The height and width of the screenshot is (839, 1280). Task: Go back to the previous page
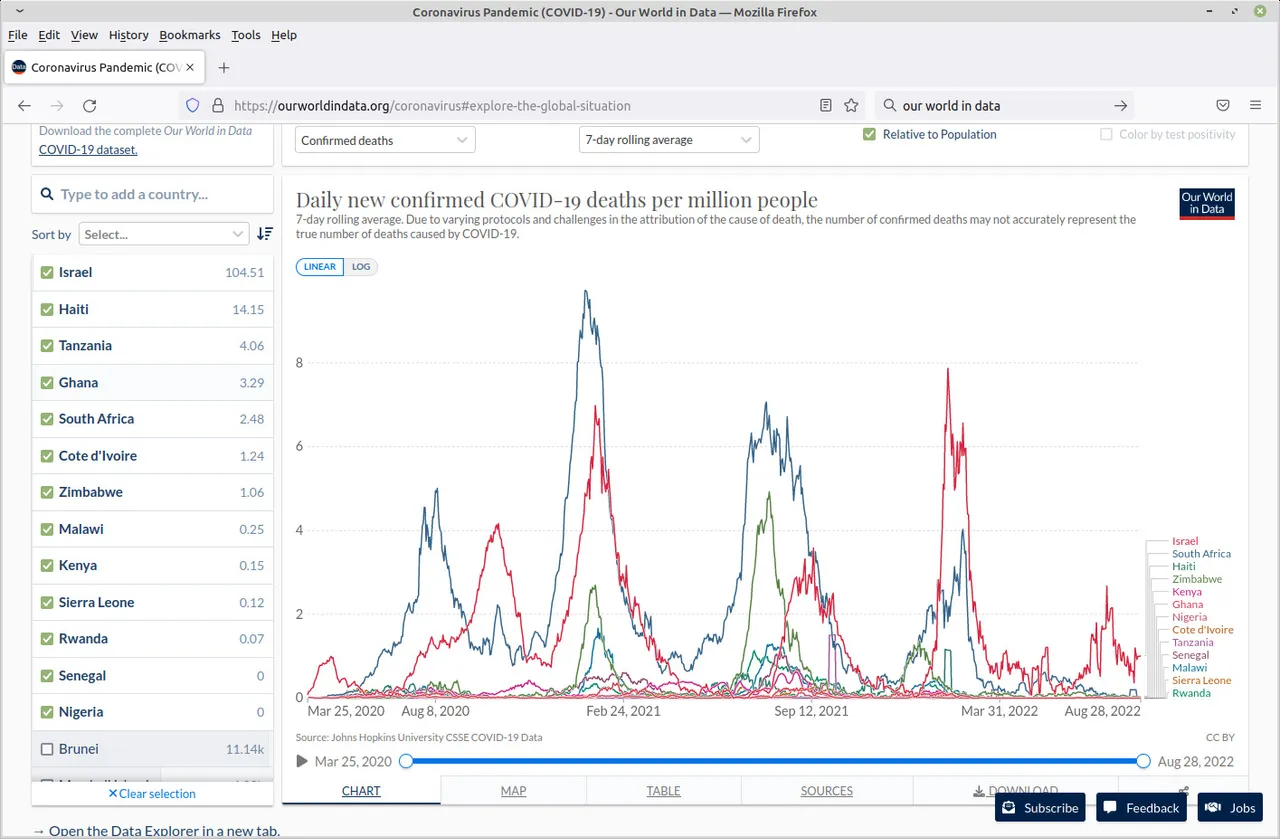[25, 105]
